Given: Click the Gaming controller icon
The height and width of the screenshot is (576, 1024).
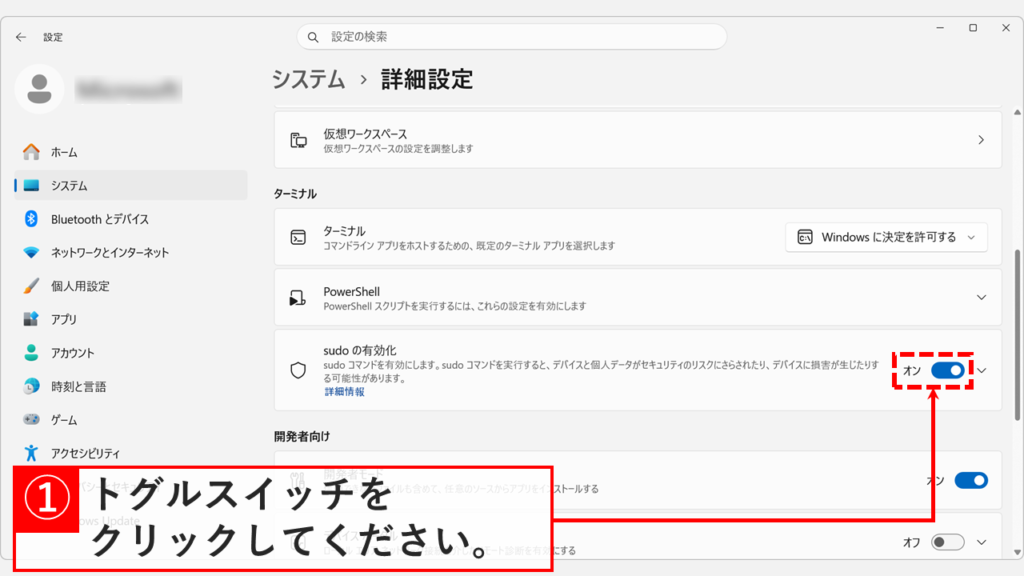Looking at the screenshot, I should pyautogui.click(x=31, y=419).
